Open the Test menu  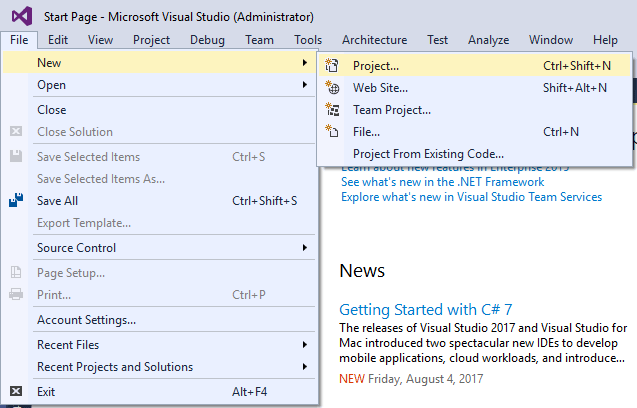[x=437, y=40]
